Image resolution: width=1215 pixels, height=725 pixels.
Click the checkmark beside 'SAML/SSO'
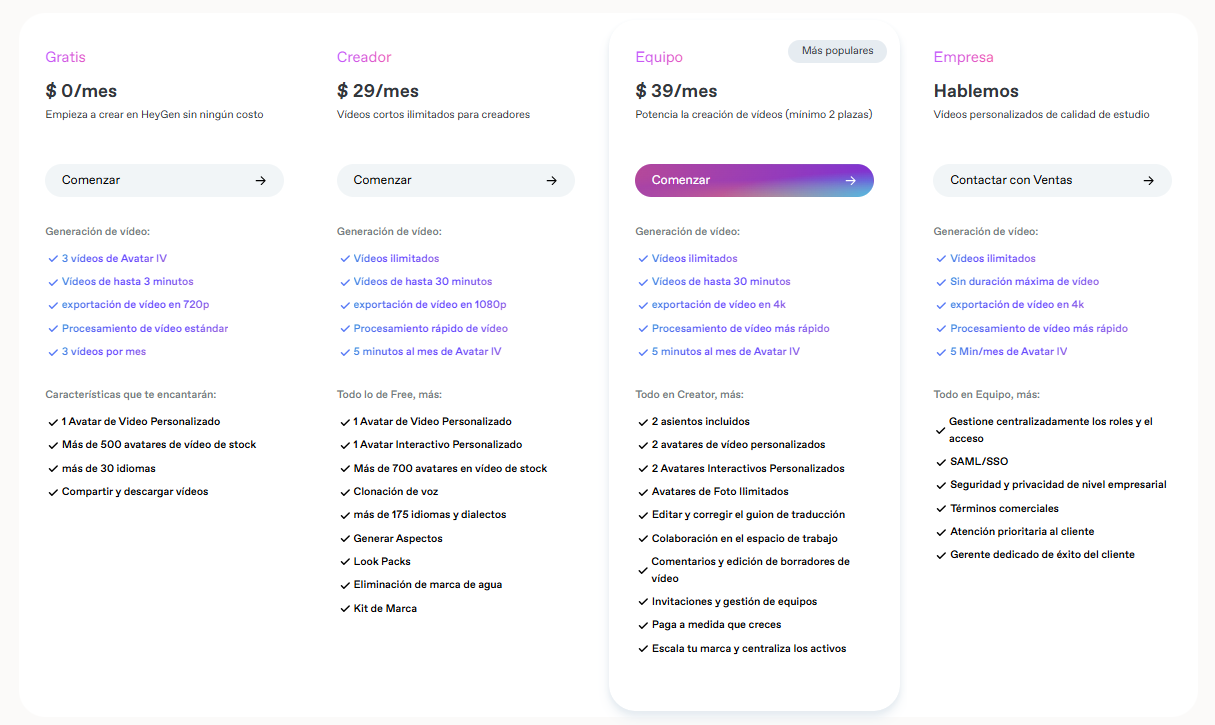tap(941, 462)
